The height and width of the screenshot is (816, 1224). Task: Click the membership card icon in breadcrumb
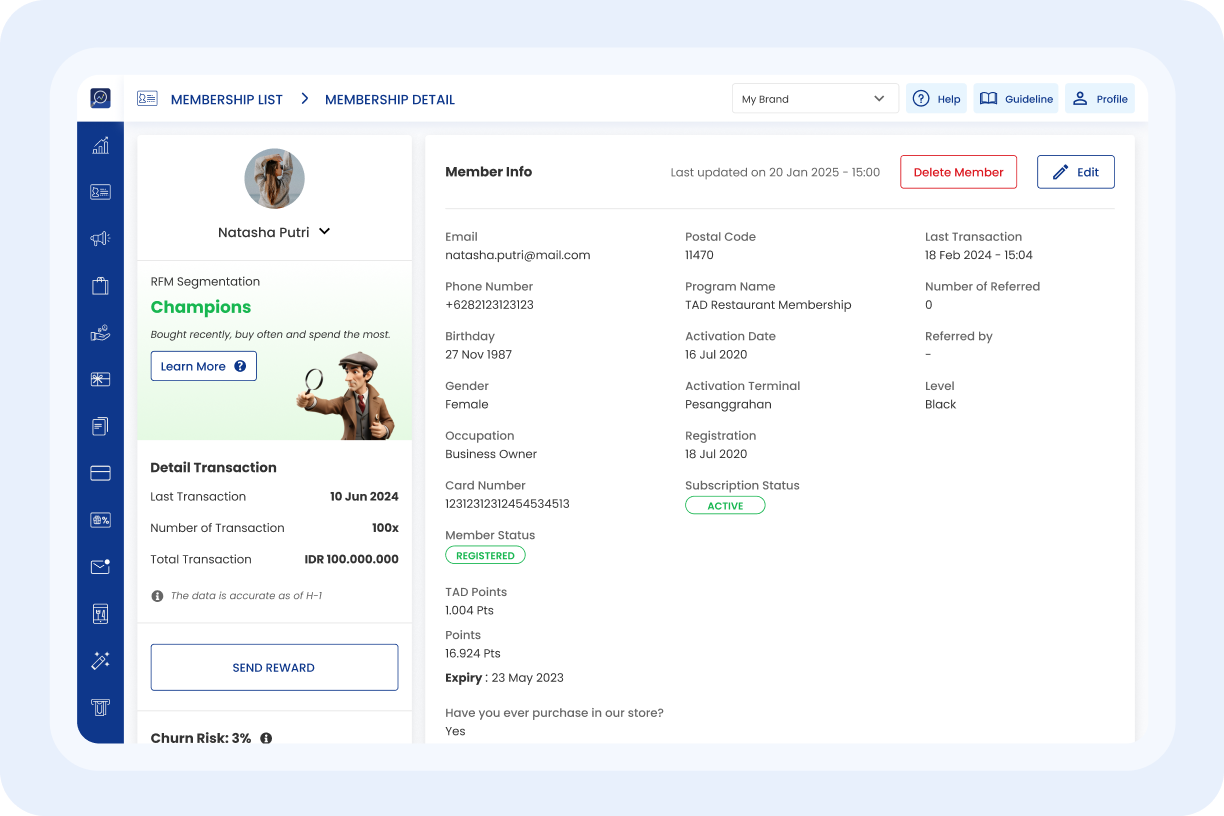(148, 99)
